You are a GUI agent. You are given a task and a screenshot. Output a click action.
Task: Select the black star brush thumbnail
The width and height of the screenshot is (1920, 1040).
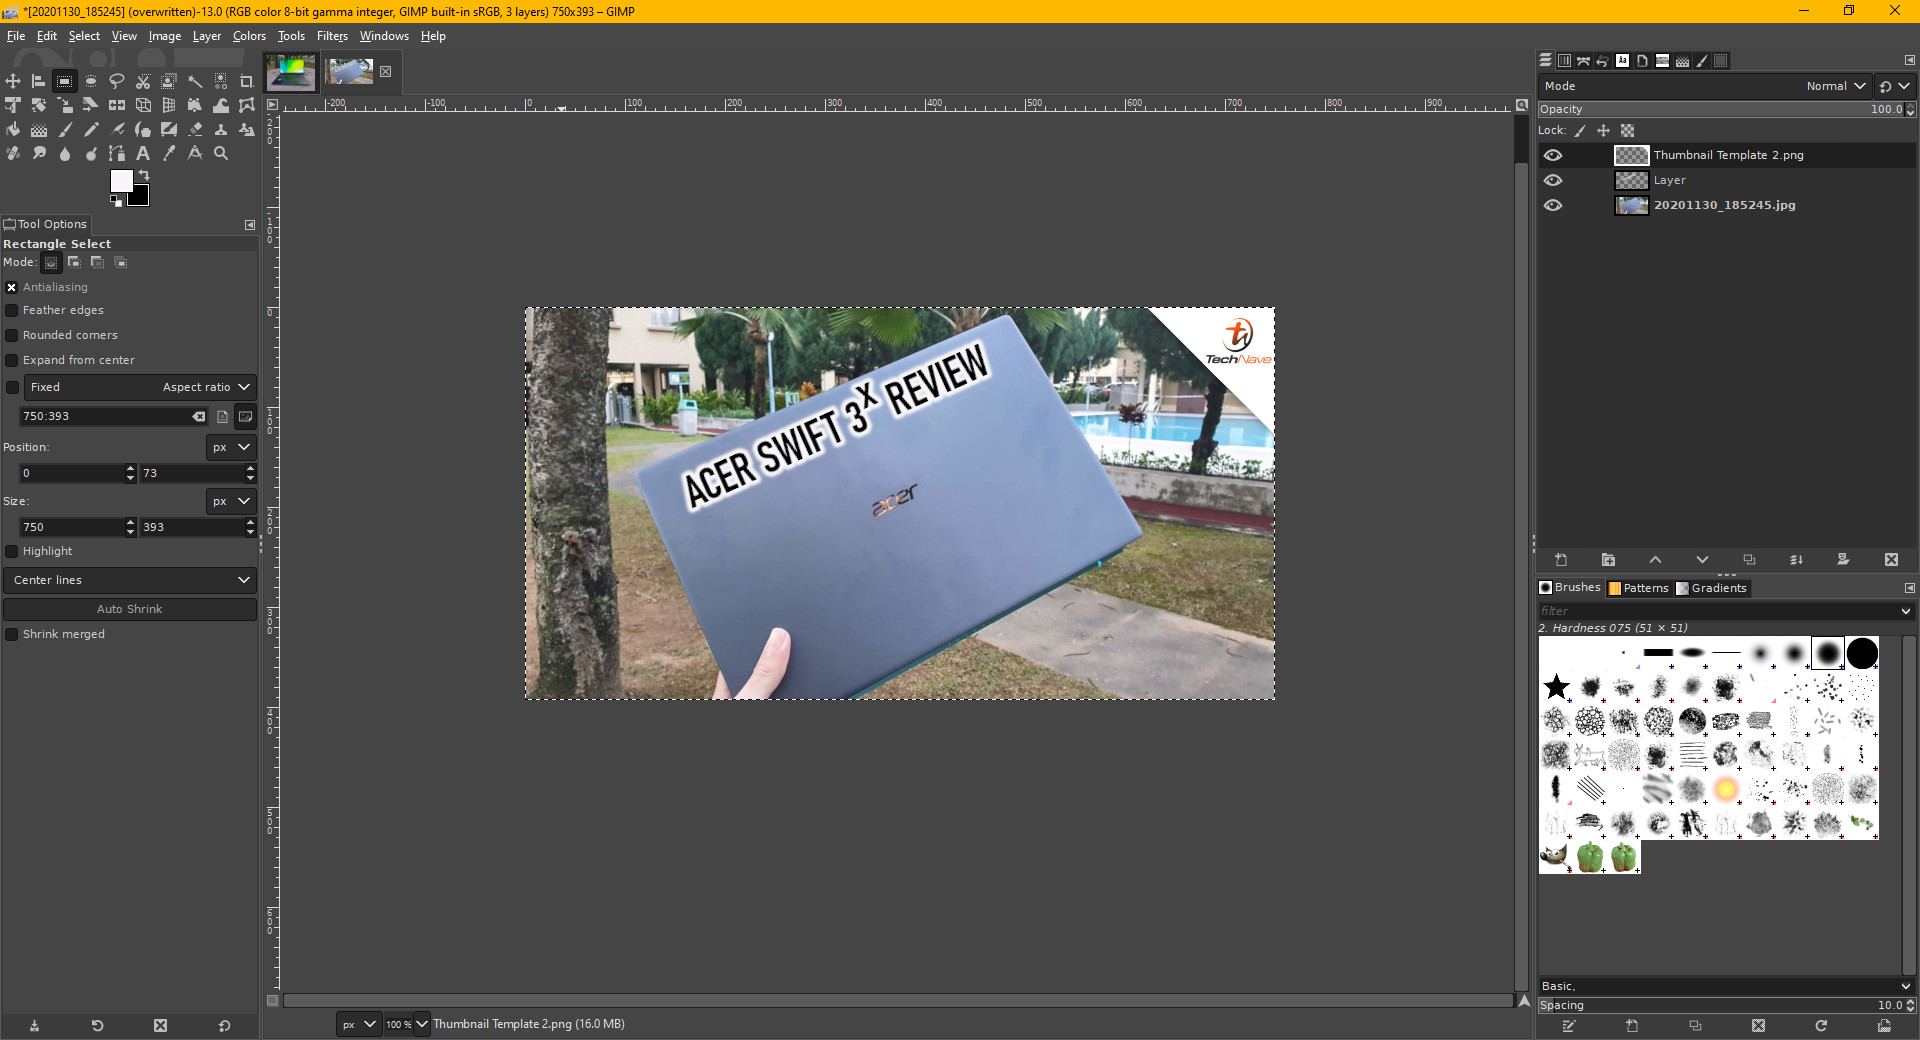pyautogui.click(x=1556, y=687)
